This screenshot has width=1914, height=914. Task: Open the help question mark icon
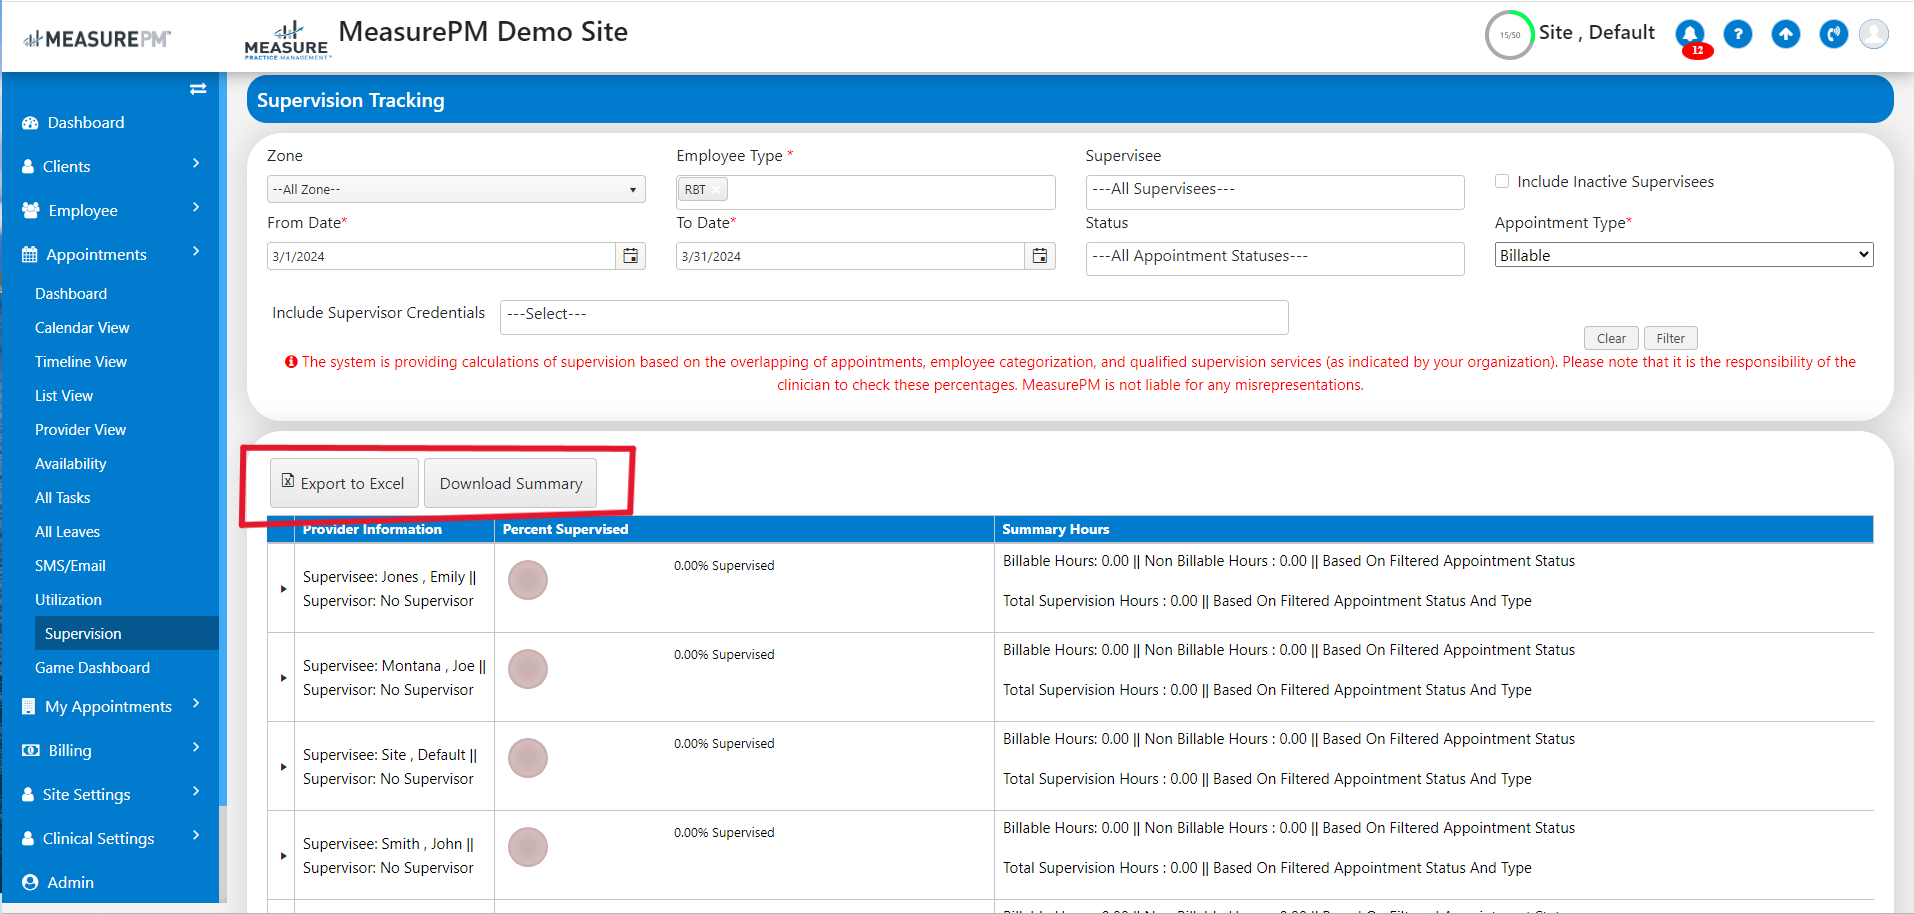click(x=1738, y=34)
